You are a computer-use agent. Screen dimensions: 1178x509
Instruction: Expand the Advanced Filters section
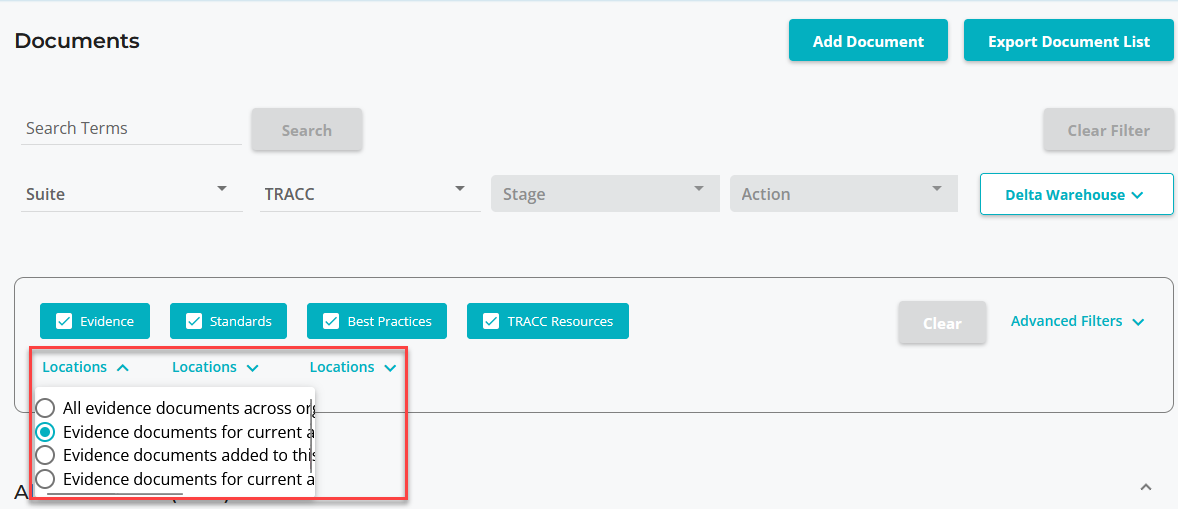(1076, 321)
